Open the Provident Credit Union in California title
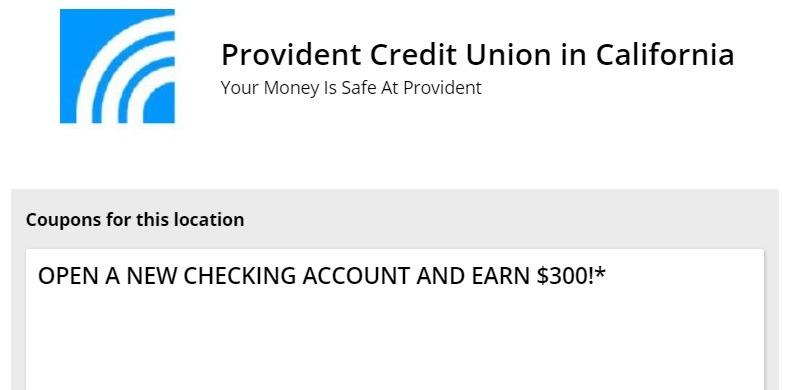Viewport: 799px width, 390px height. [477, 55]
